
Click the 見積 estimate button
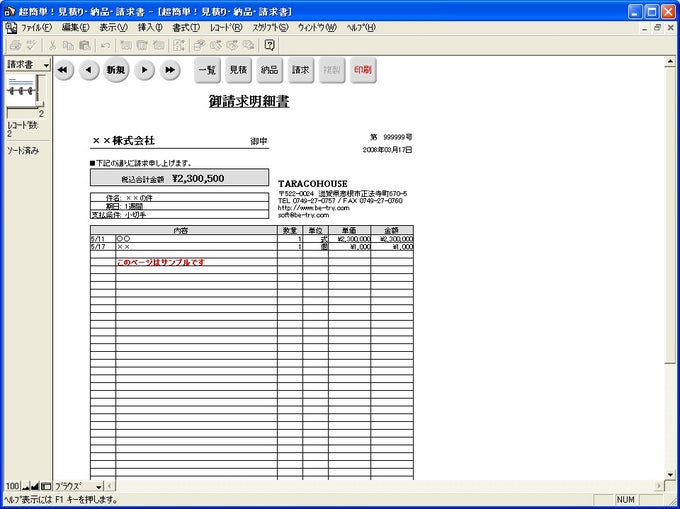tap(238, 70)
